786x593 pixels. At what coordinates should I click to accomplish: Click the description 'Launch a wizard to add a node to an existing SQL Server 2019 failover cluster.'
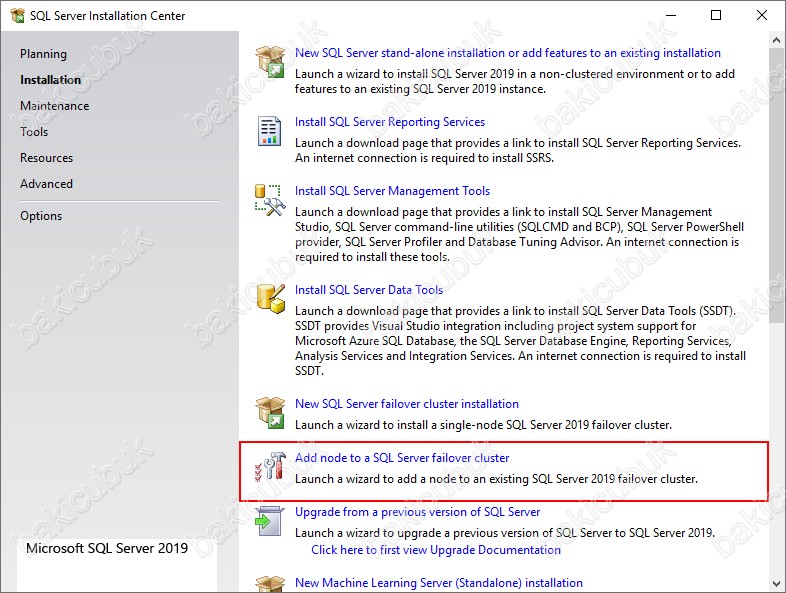click(496, 479)
